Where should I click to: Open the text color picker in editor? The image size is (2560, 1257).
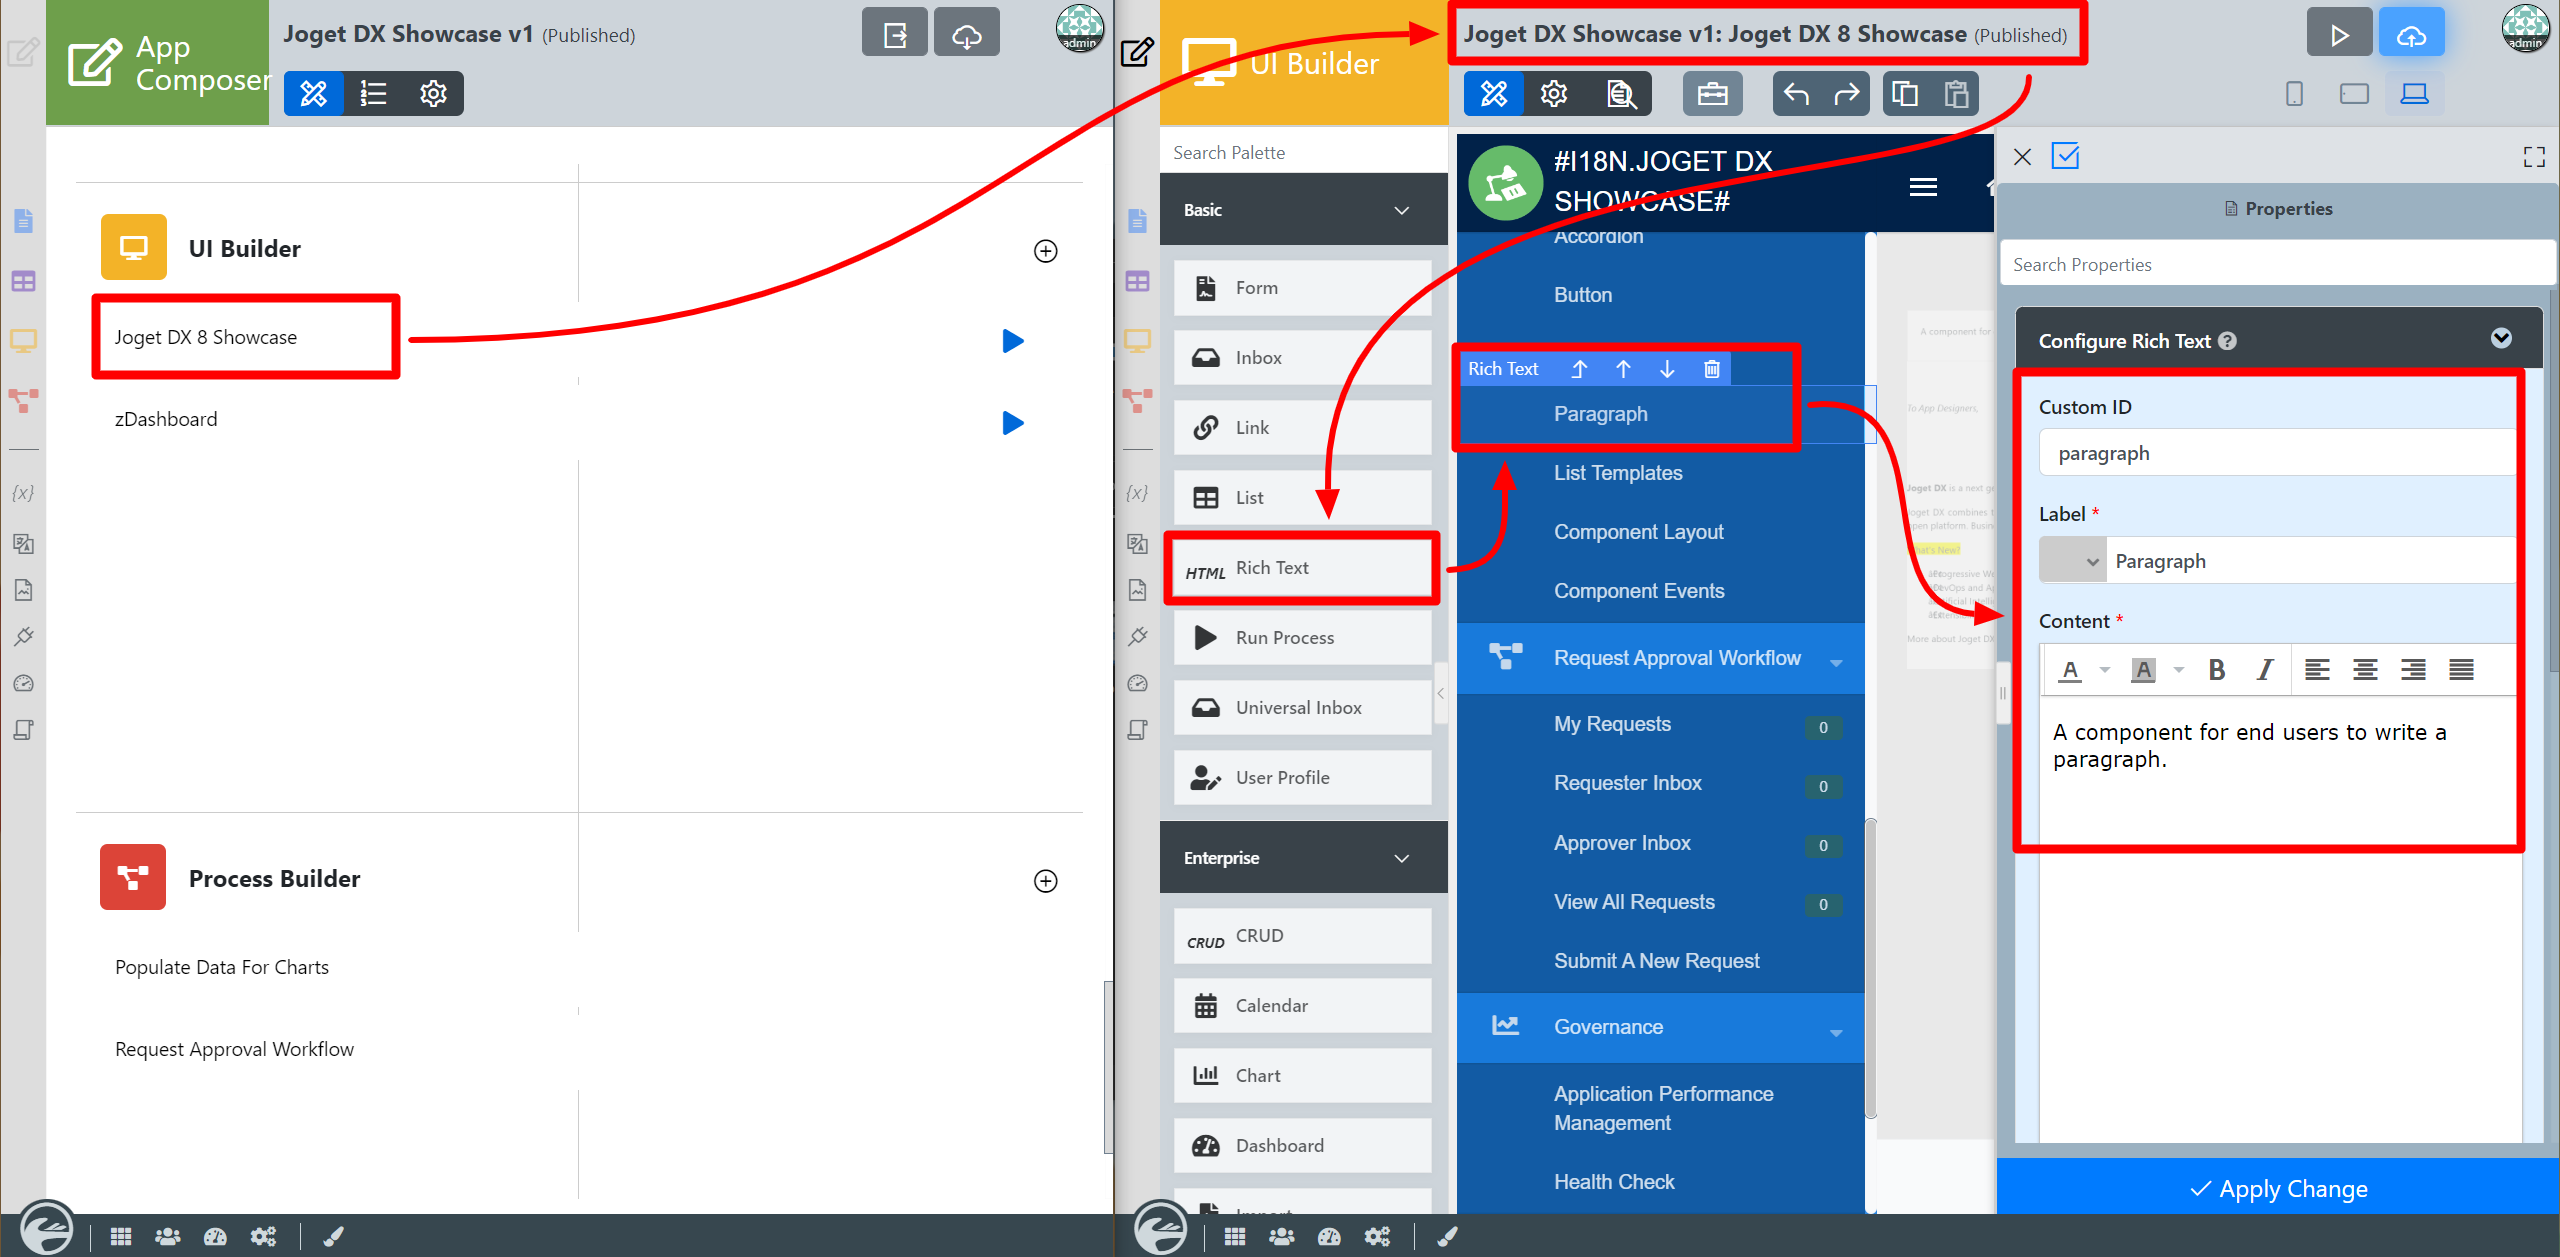pos(2071,670)
